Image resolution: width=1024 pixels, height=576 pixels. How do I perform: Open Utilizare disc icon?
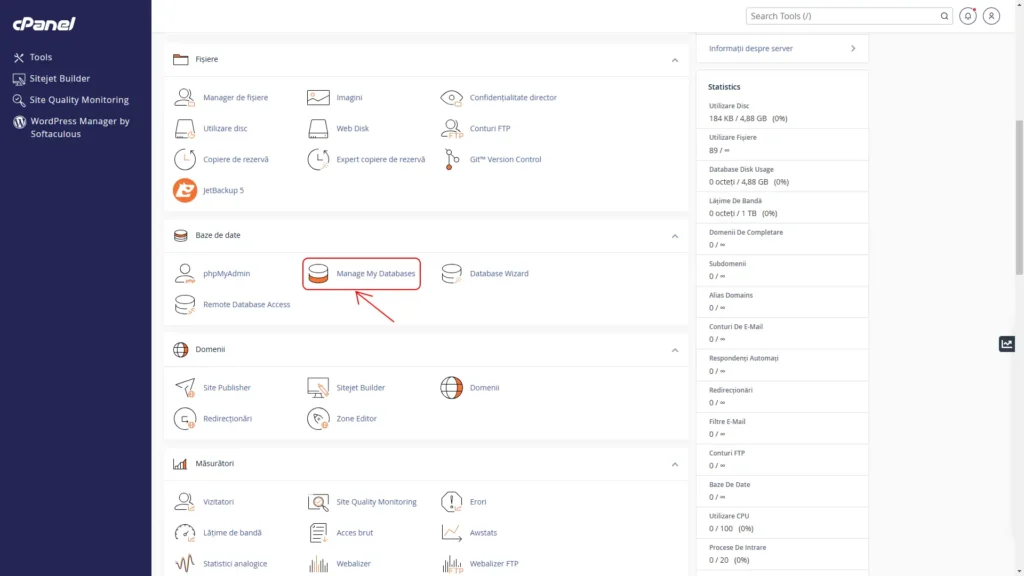(185, 129)
